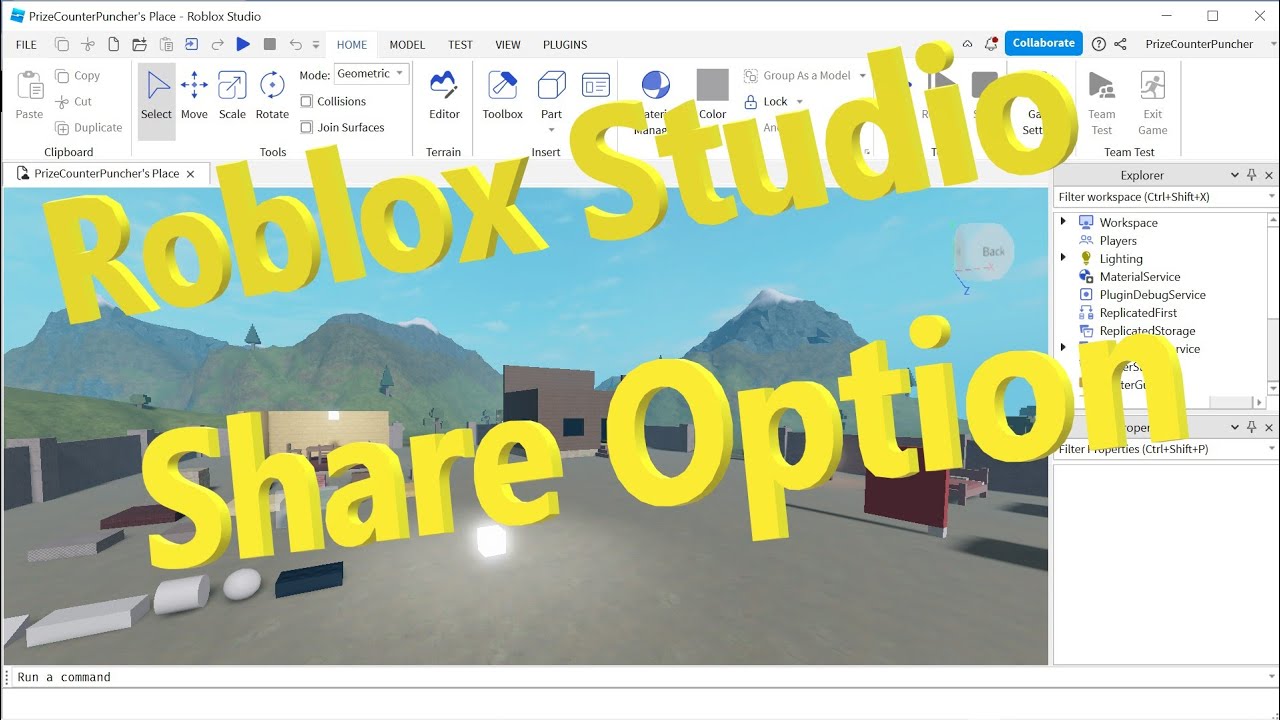The image size is (1280, 720).
Task: Open the quick access toolbar customize arrow
Action: point(316,44)
